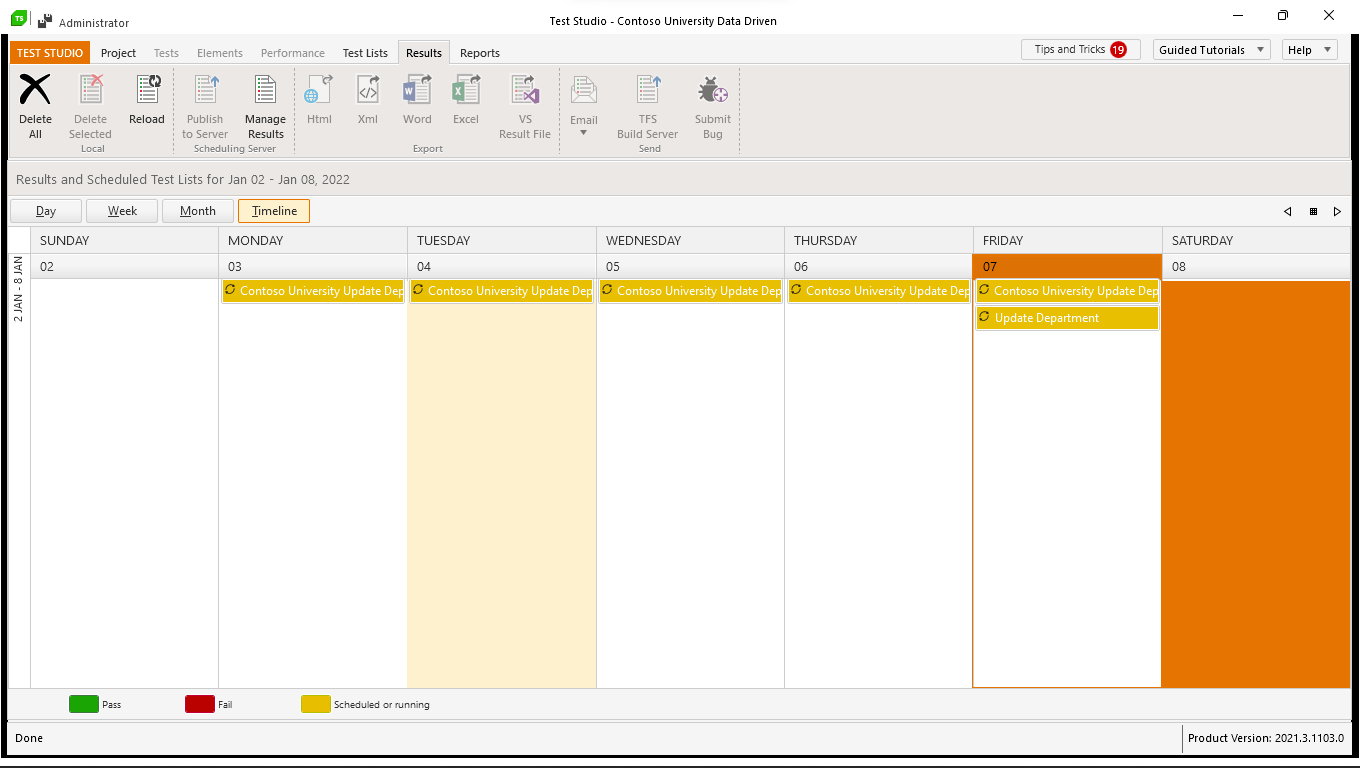Select the SATURDAY column header

click(x=1256, y=240)
